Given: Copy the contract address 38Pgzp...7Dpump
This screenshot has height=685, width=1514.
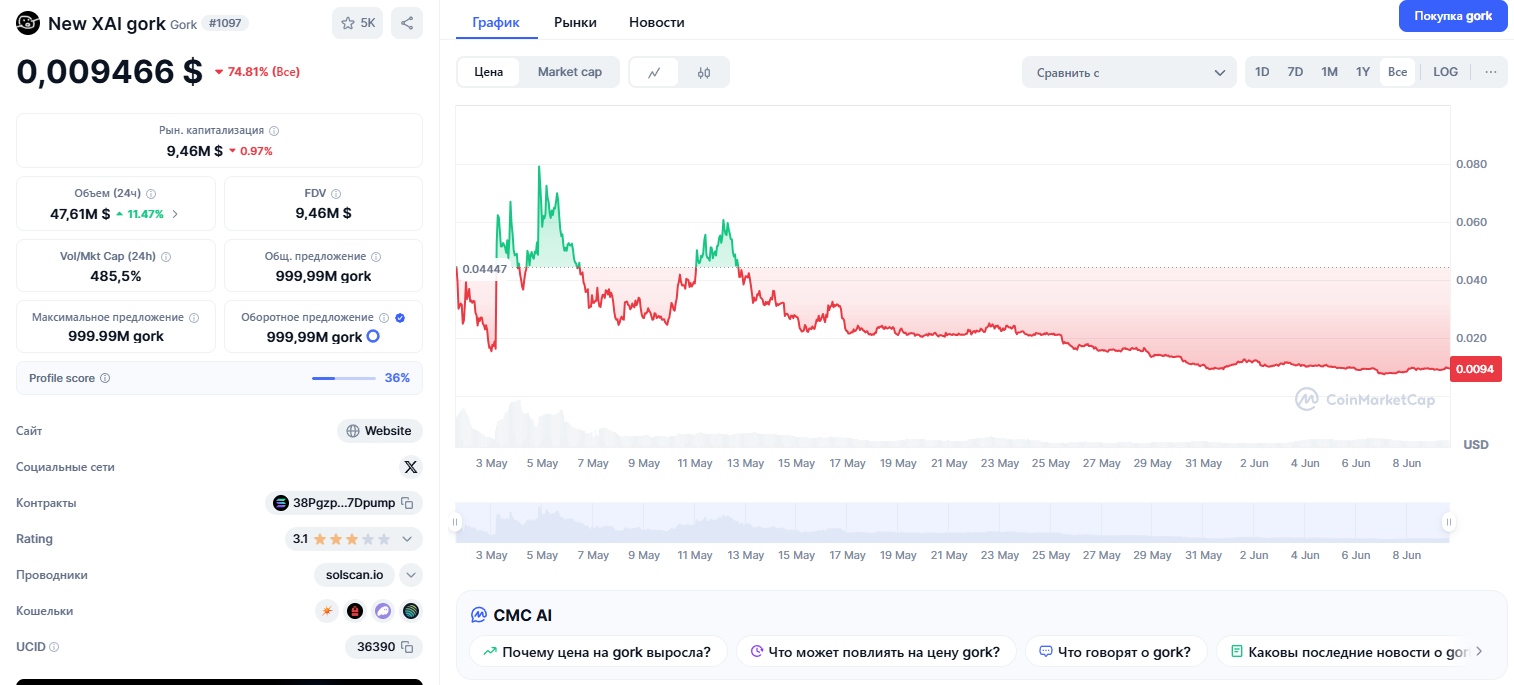Looking at the screenshot, I should click(407, 503).
